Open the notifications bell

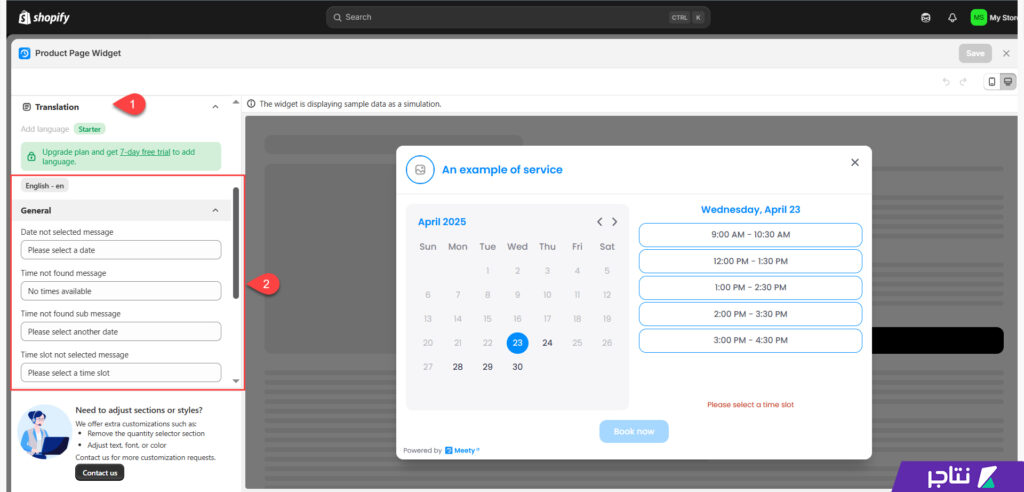[x=952, y=18]
